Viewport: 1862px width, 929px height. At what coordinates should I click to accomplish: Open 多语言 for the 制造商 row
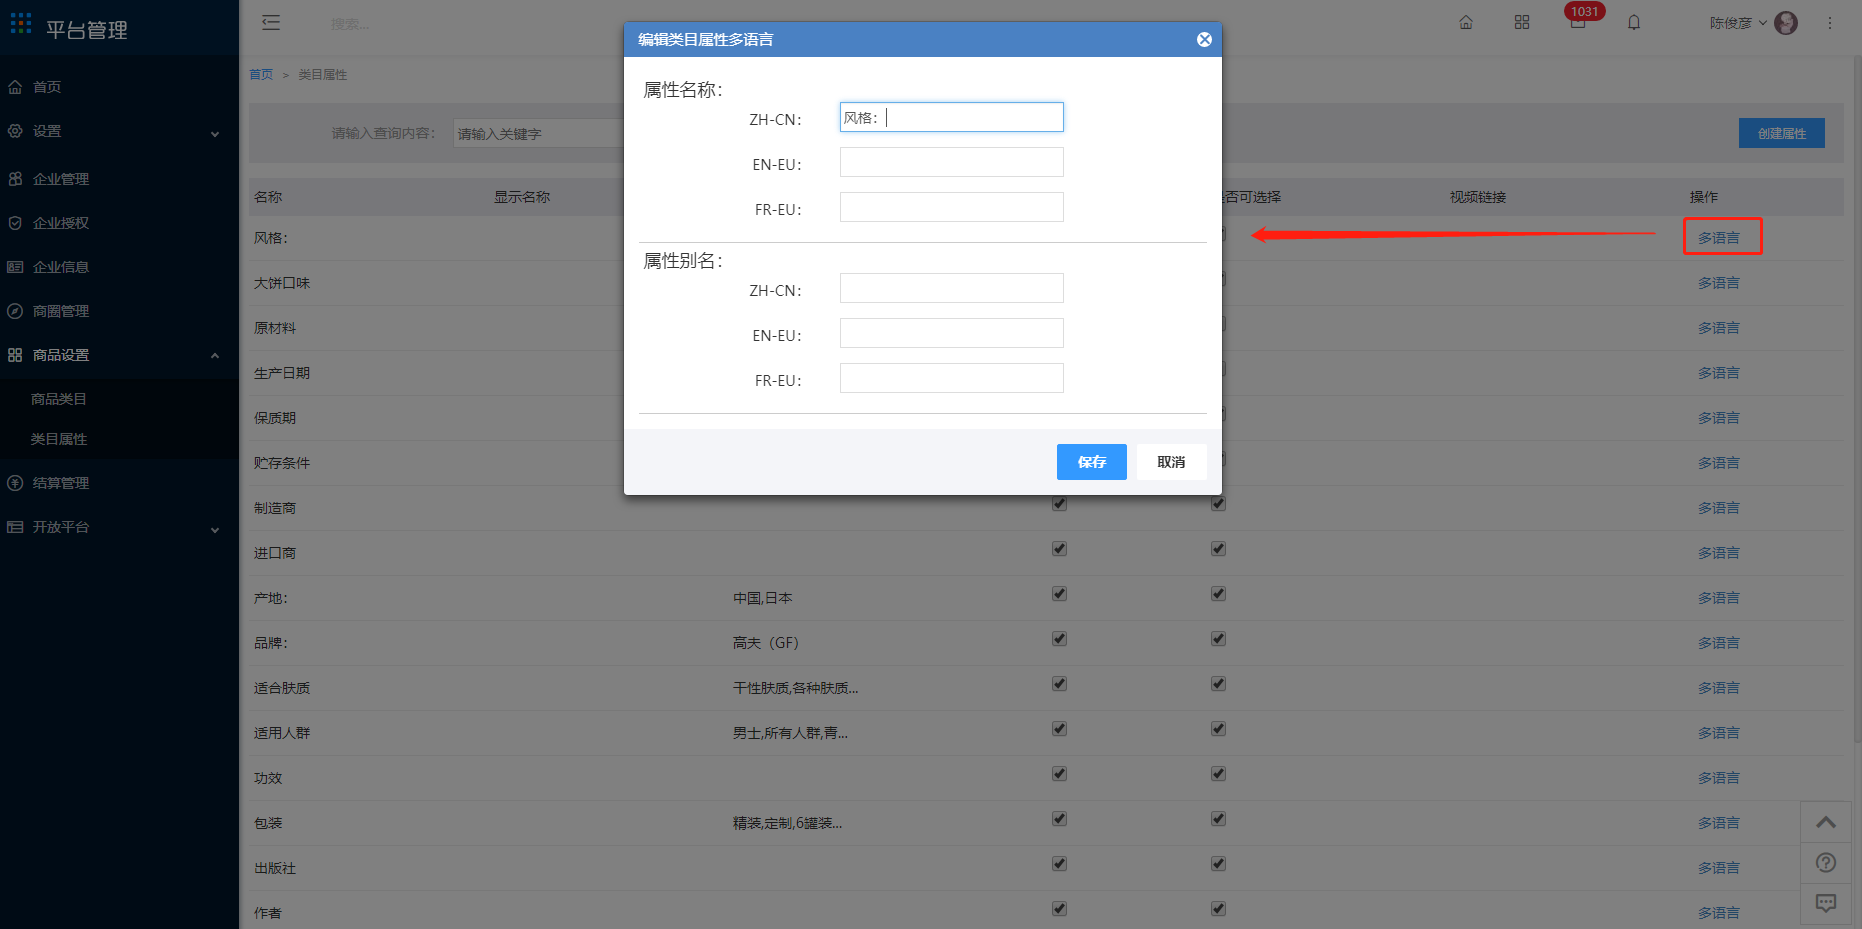pos(1718,508)
